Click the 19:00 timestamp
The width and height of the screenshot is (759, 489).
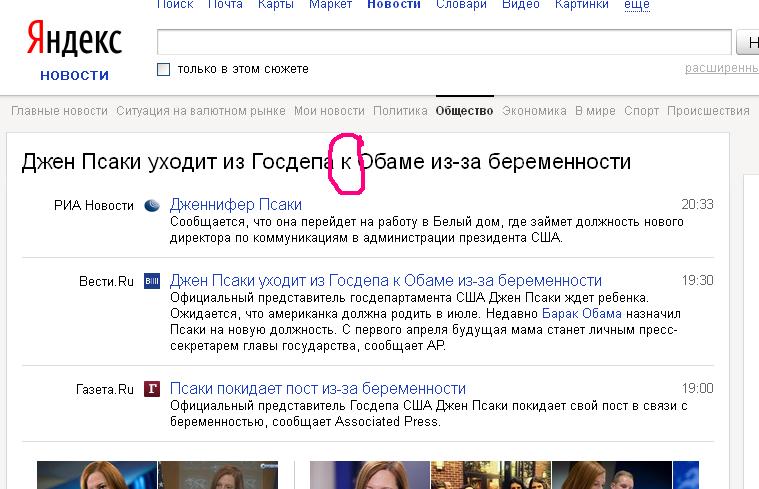[x=698, y=388]
